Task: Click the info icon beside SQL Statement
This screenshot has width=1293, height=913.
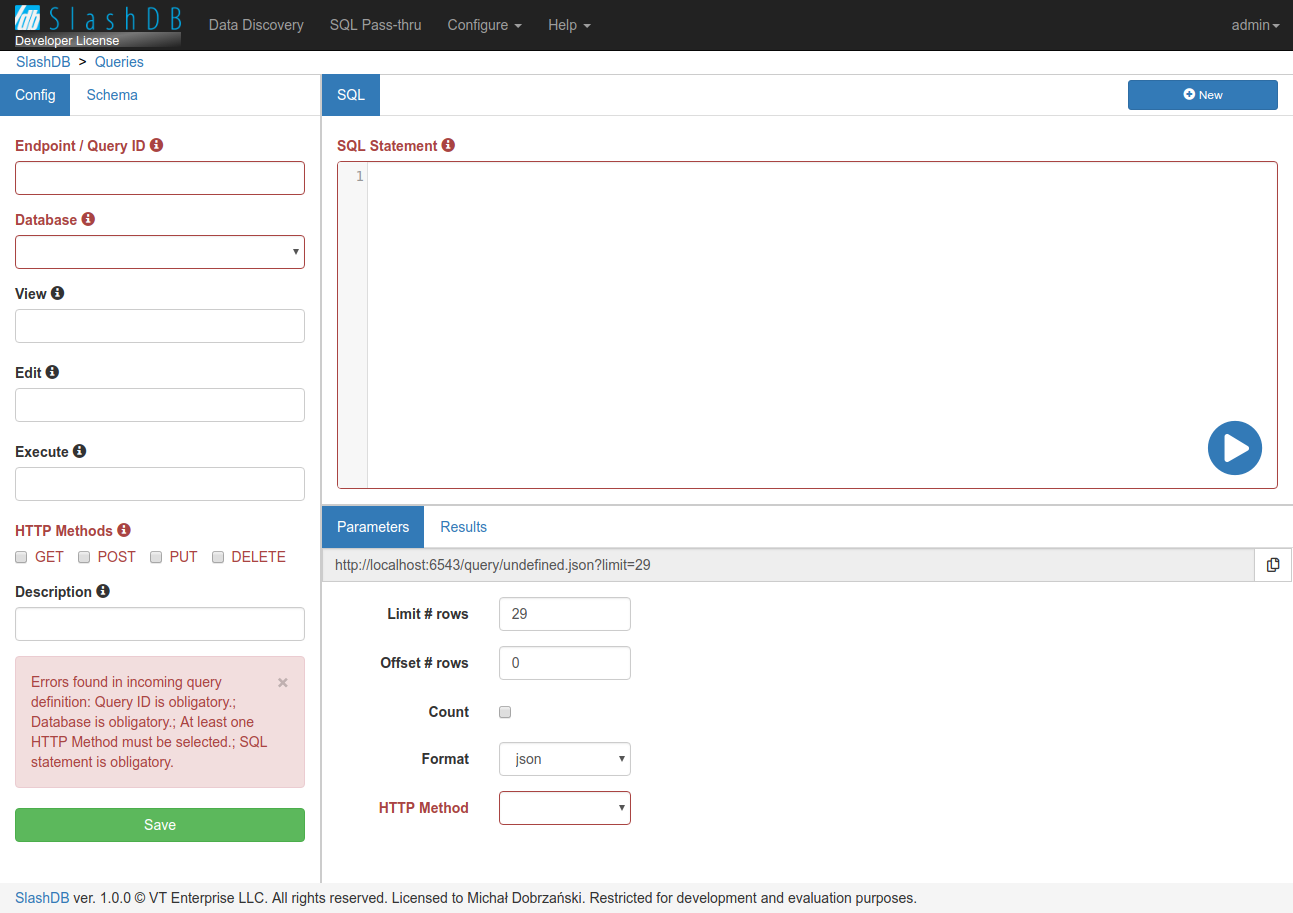Action: [448, 145]
